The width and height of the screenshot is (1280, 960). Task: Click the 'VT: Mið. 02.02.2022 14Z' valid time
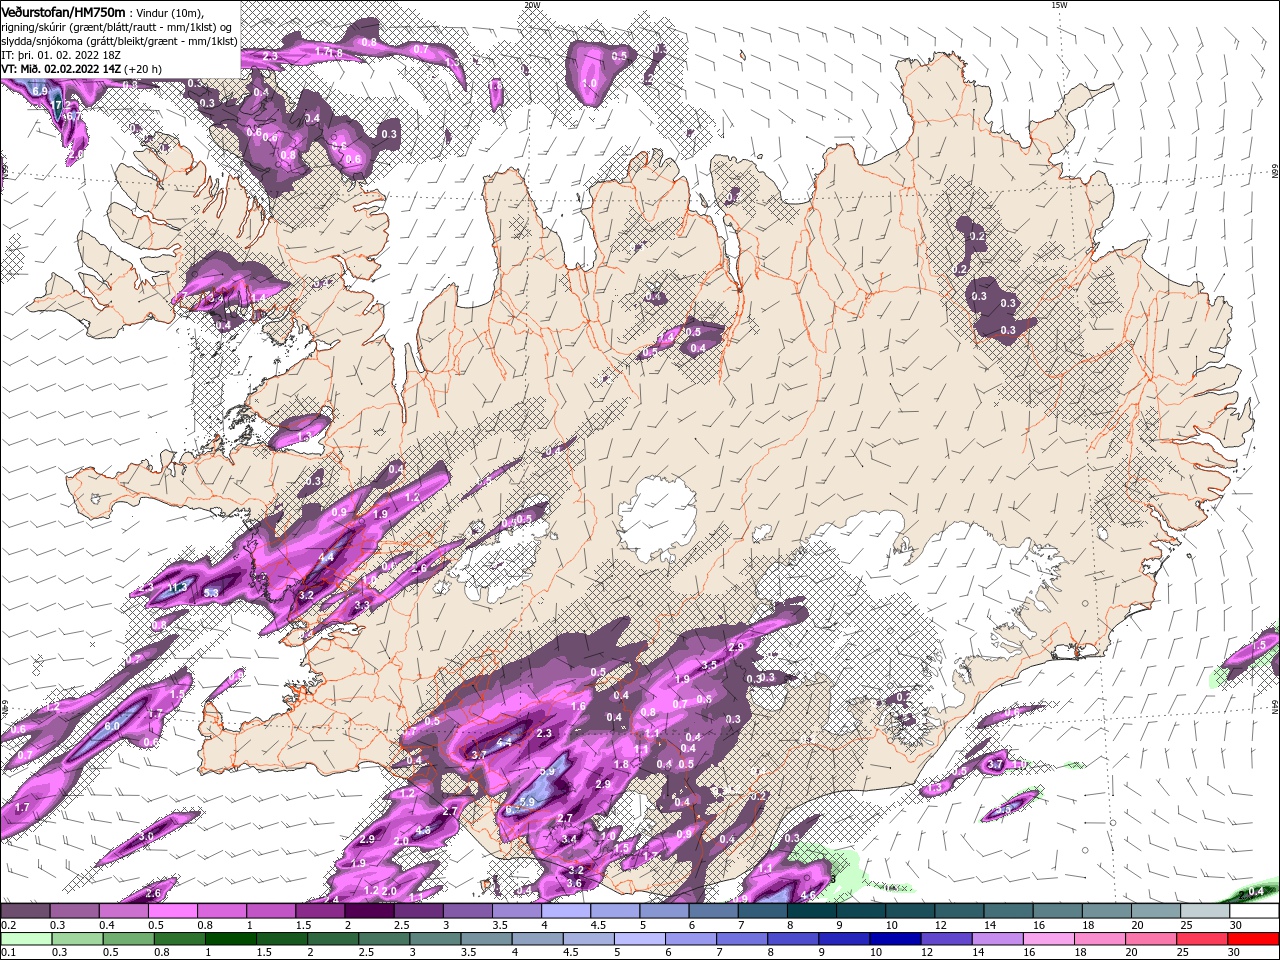tap(61, 69)
